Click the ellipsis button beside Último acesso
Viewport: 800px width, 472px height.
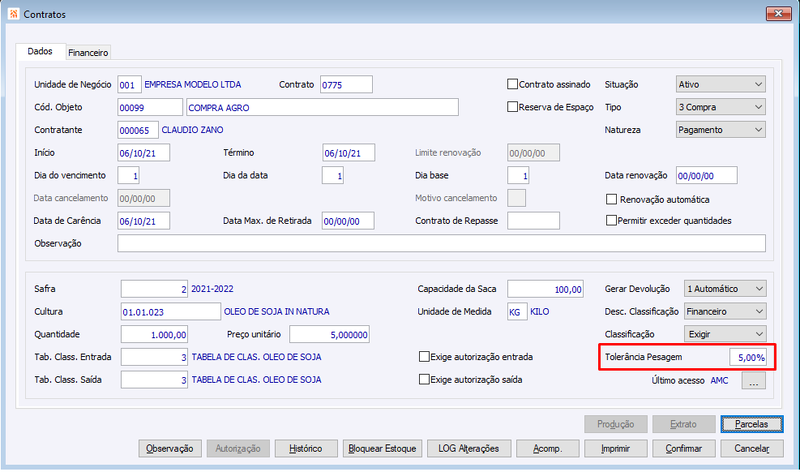[754, 381]
